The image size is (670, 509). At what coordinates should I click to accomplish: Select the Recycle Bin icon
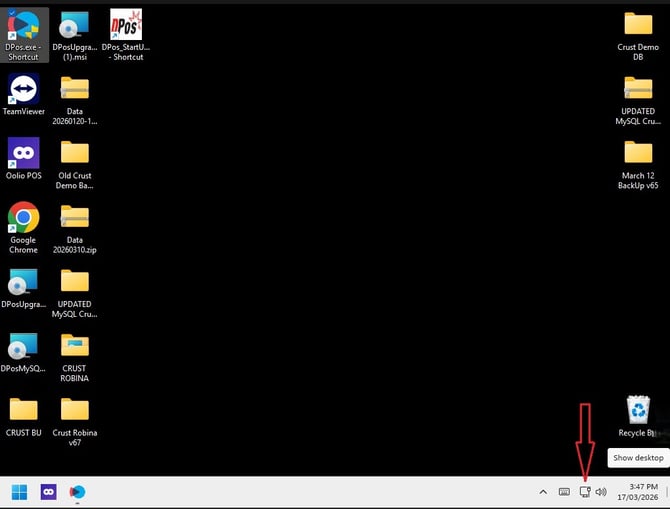pos(638,416)
